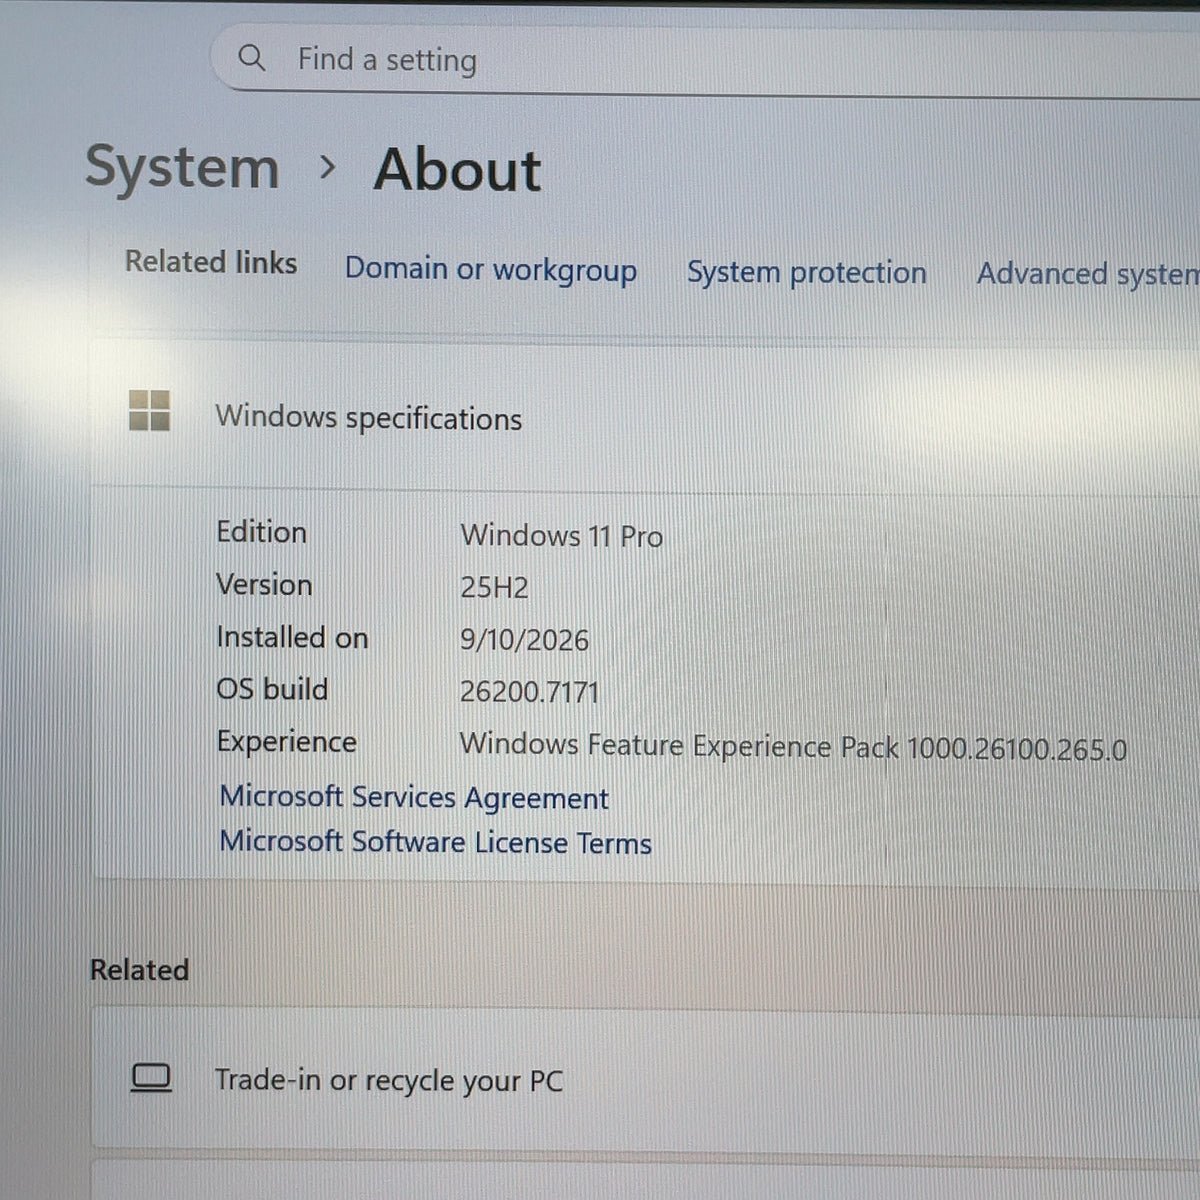Open Microsoft Services Agreement link

[x=414, y=797]
